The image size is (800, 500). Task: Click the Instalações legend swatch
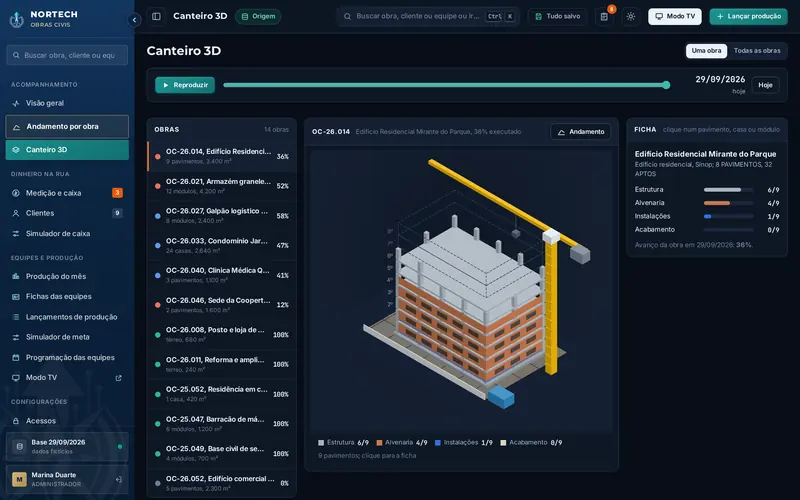(438, 443)
